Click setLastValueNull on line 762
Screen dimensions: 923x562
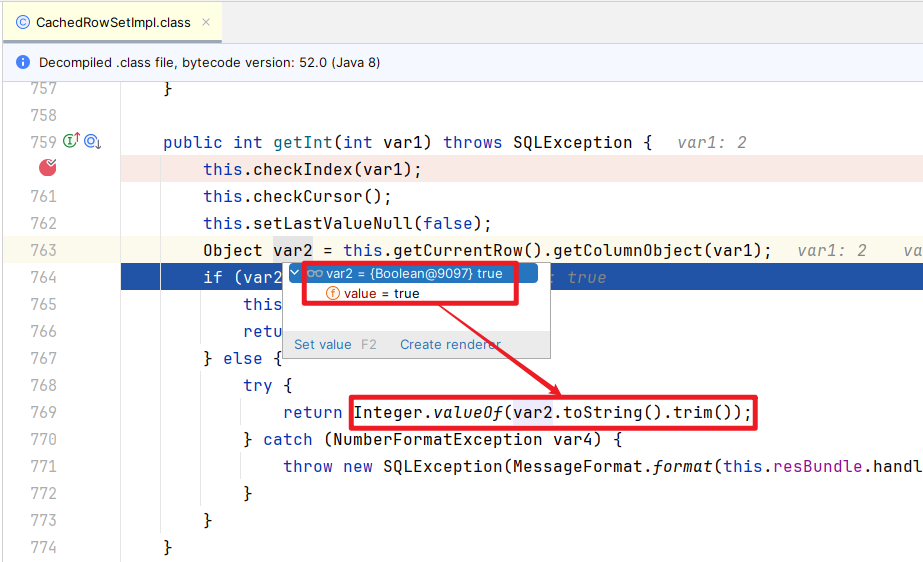click(333, 224)
